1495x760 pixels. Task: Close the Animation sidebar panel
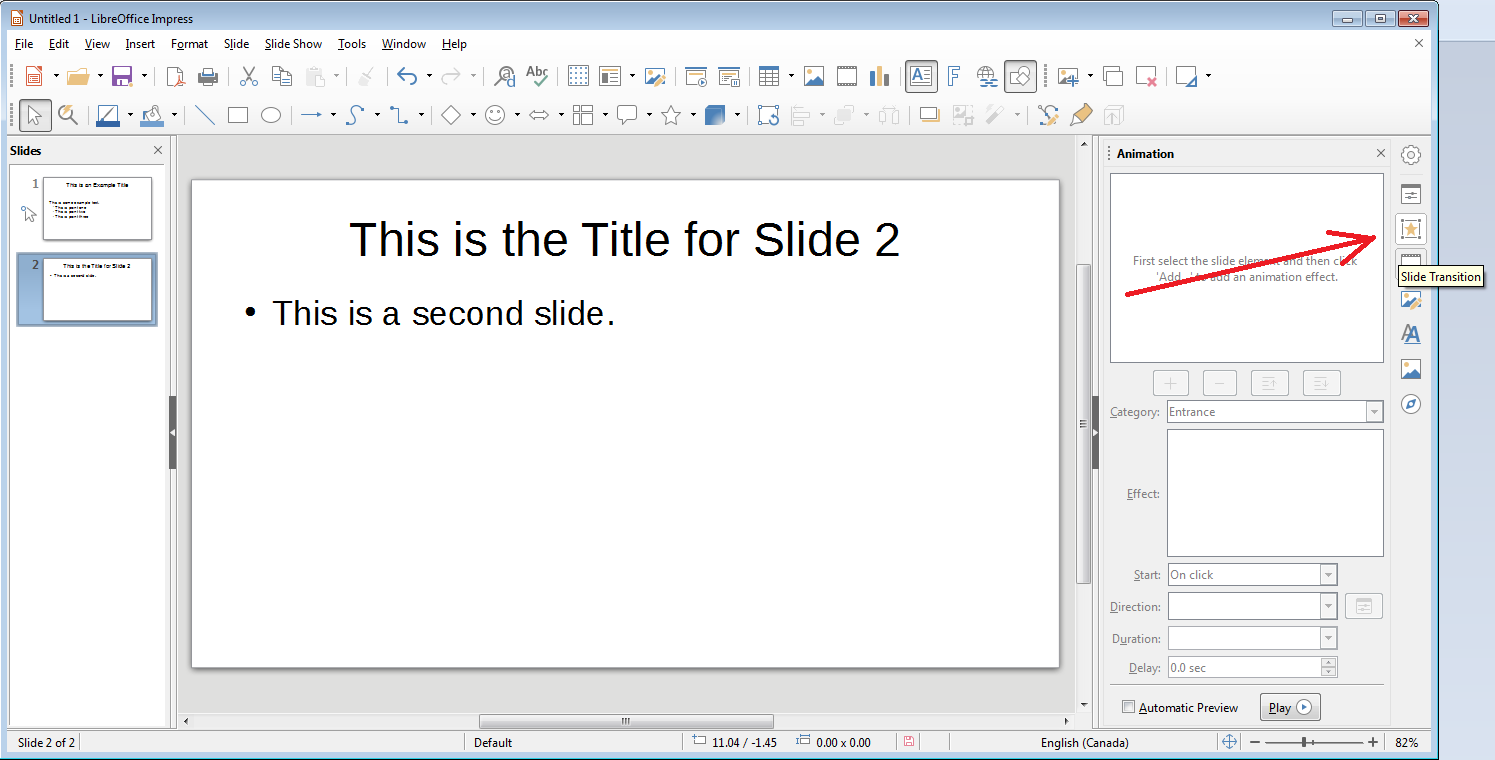(1381, 153)
